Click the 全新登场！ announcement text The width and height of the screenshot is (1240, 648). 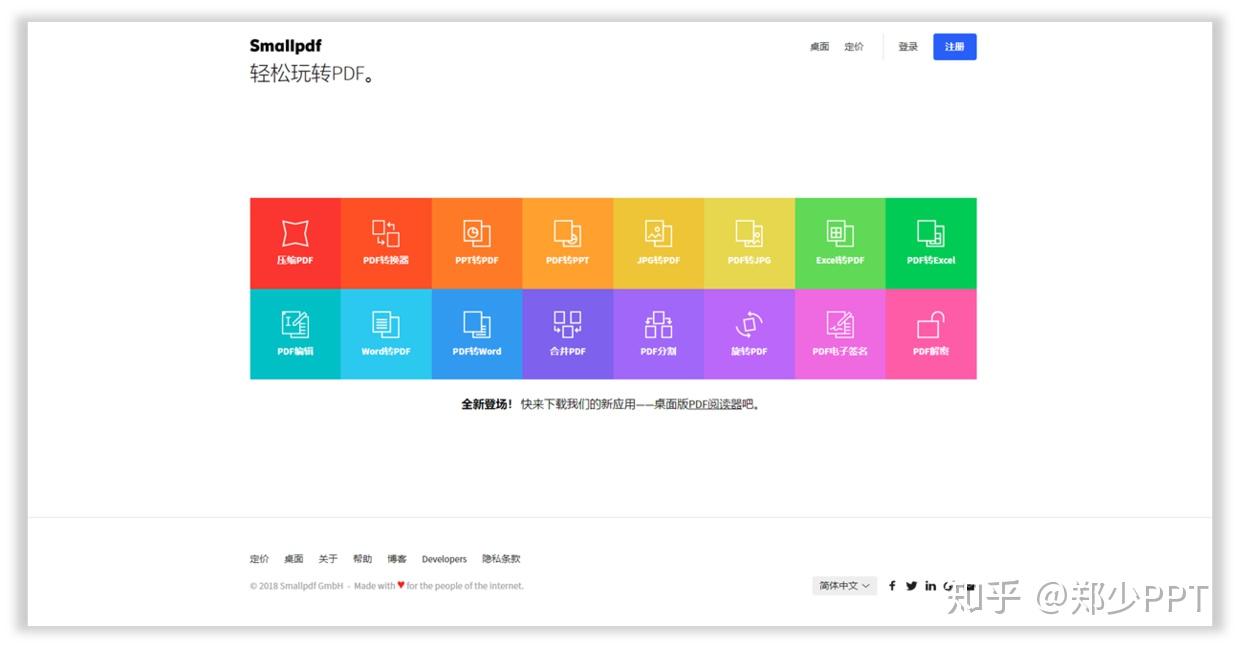tap(487, 405)
